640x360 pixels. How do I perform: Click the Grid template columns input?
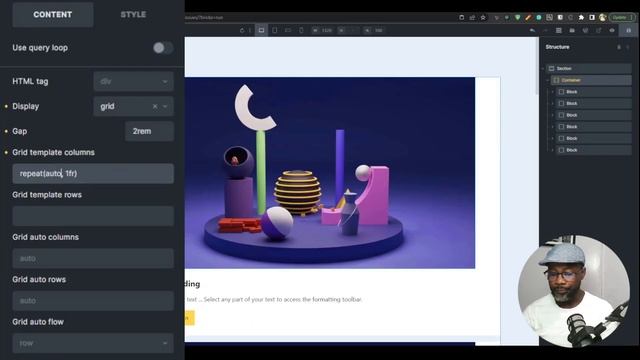(93, 173)
